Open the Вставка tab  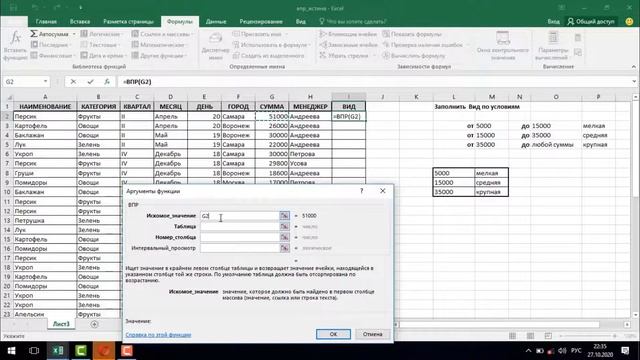click(x=80, y=22)
